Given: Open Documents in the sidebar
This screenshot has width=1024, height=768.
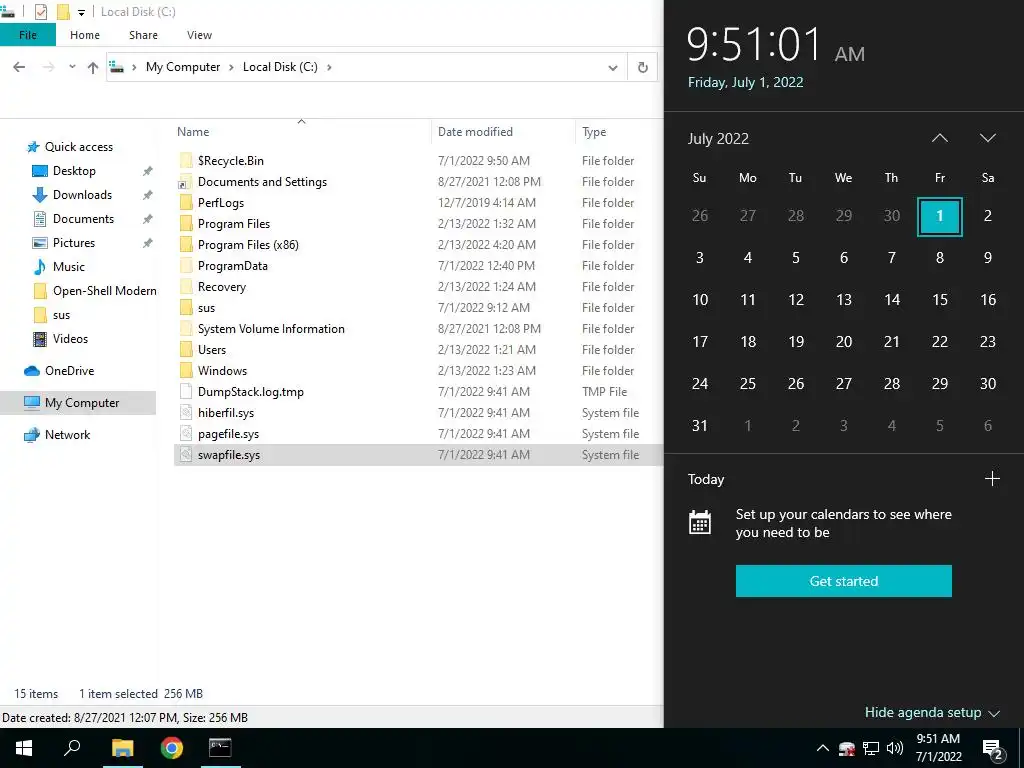Looking at the screenshot, I should coord(83,219).
